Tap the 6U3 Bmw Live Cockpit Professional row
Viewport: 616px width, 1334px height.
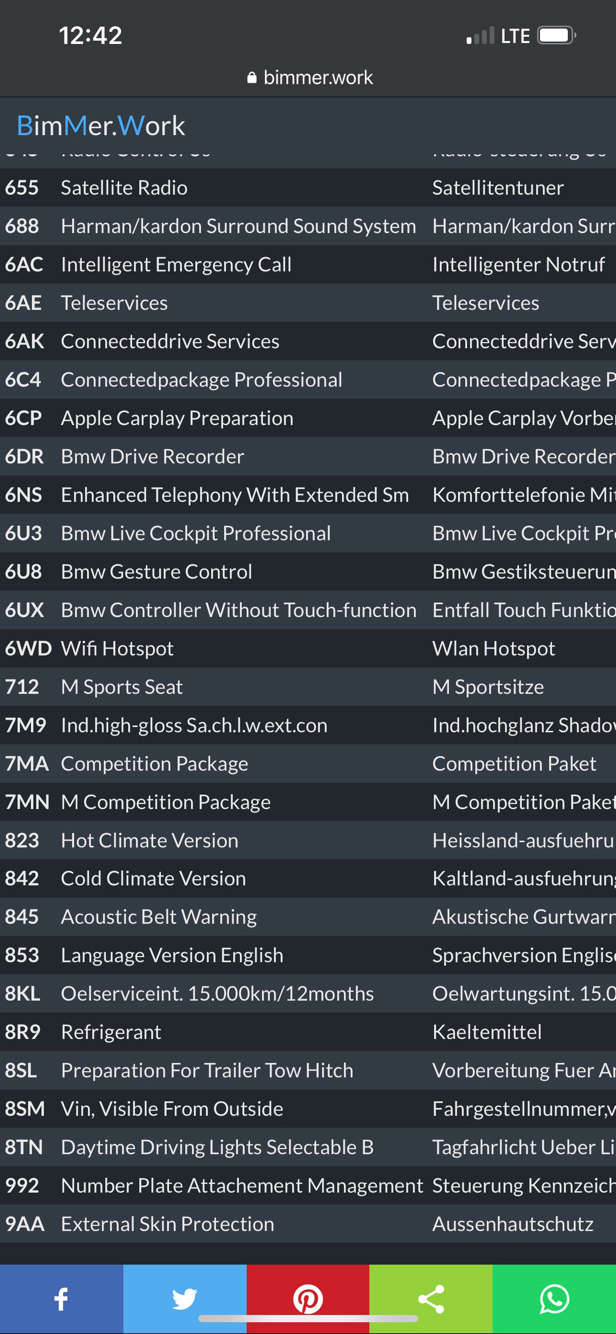click(x=195, y=533)
